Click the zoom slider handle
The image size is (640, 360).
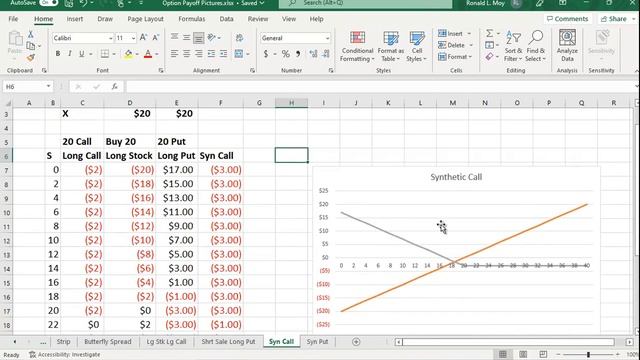click(x=588, y=354)
